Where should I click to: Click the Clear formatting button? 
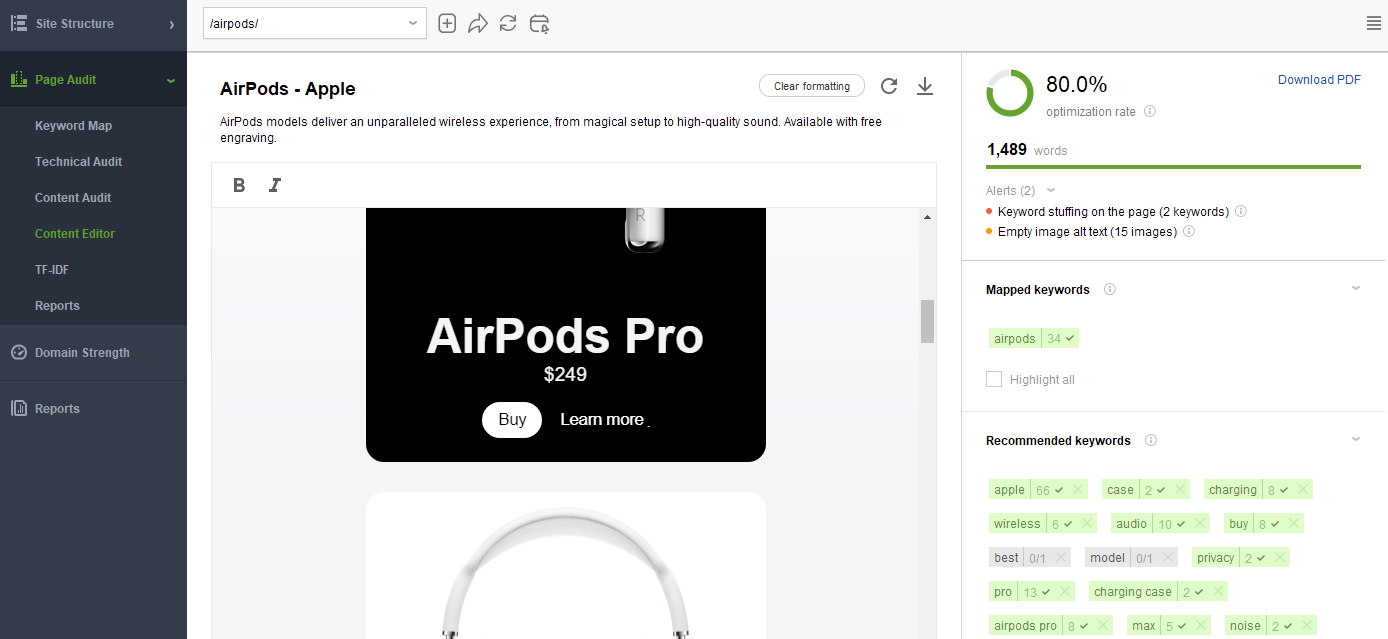[x=812, y=86]
